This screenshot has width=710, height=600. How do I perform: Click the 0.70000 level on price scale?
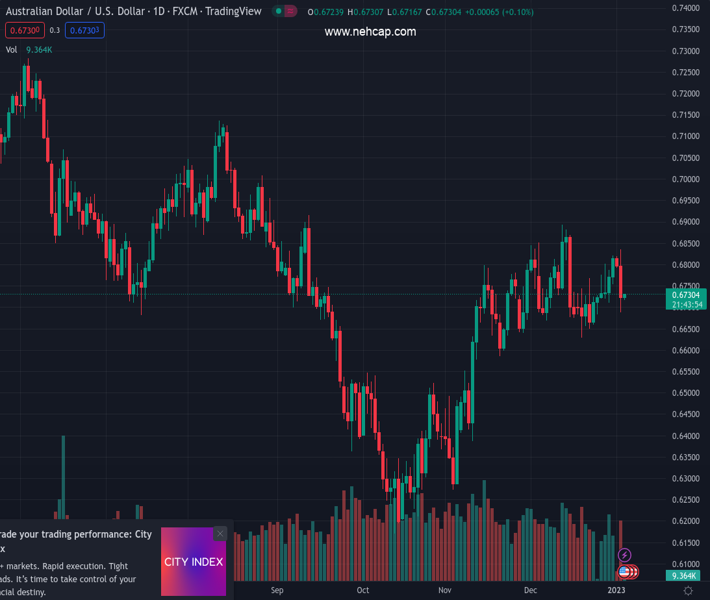coord(685,180)
